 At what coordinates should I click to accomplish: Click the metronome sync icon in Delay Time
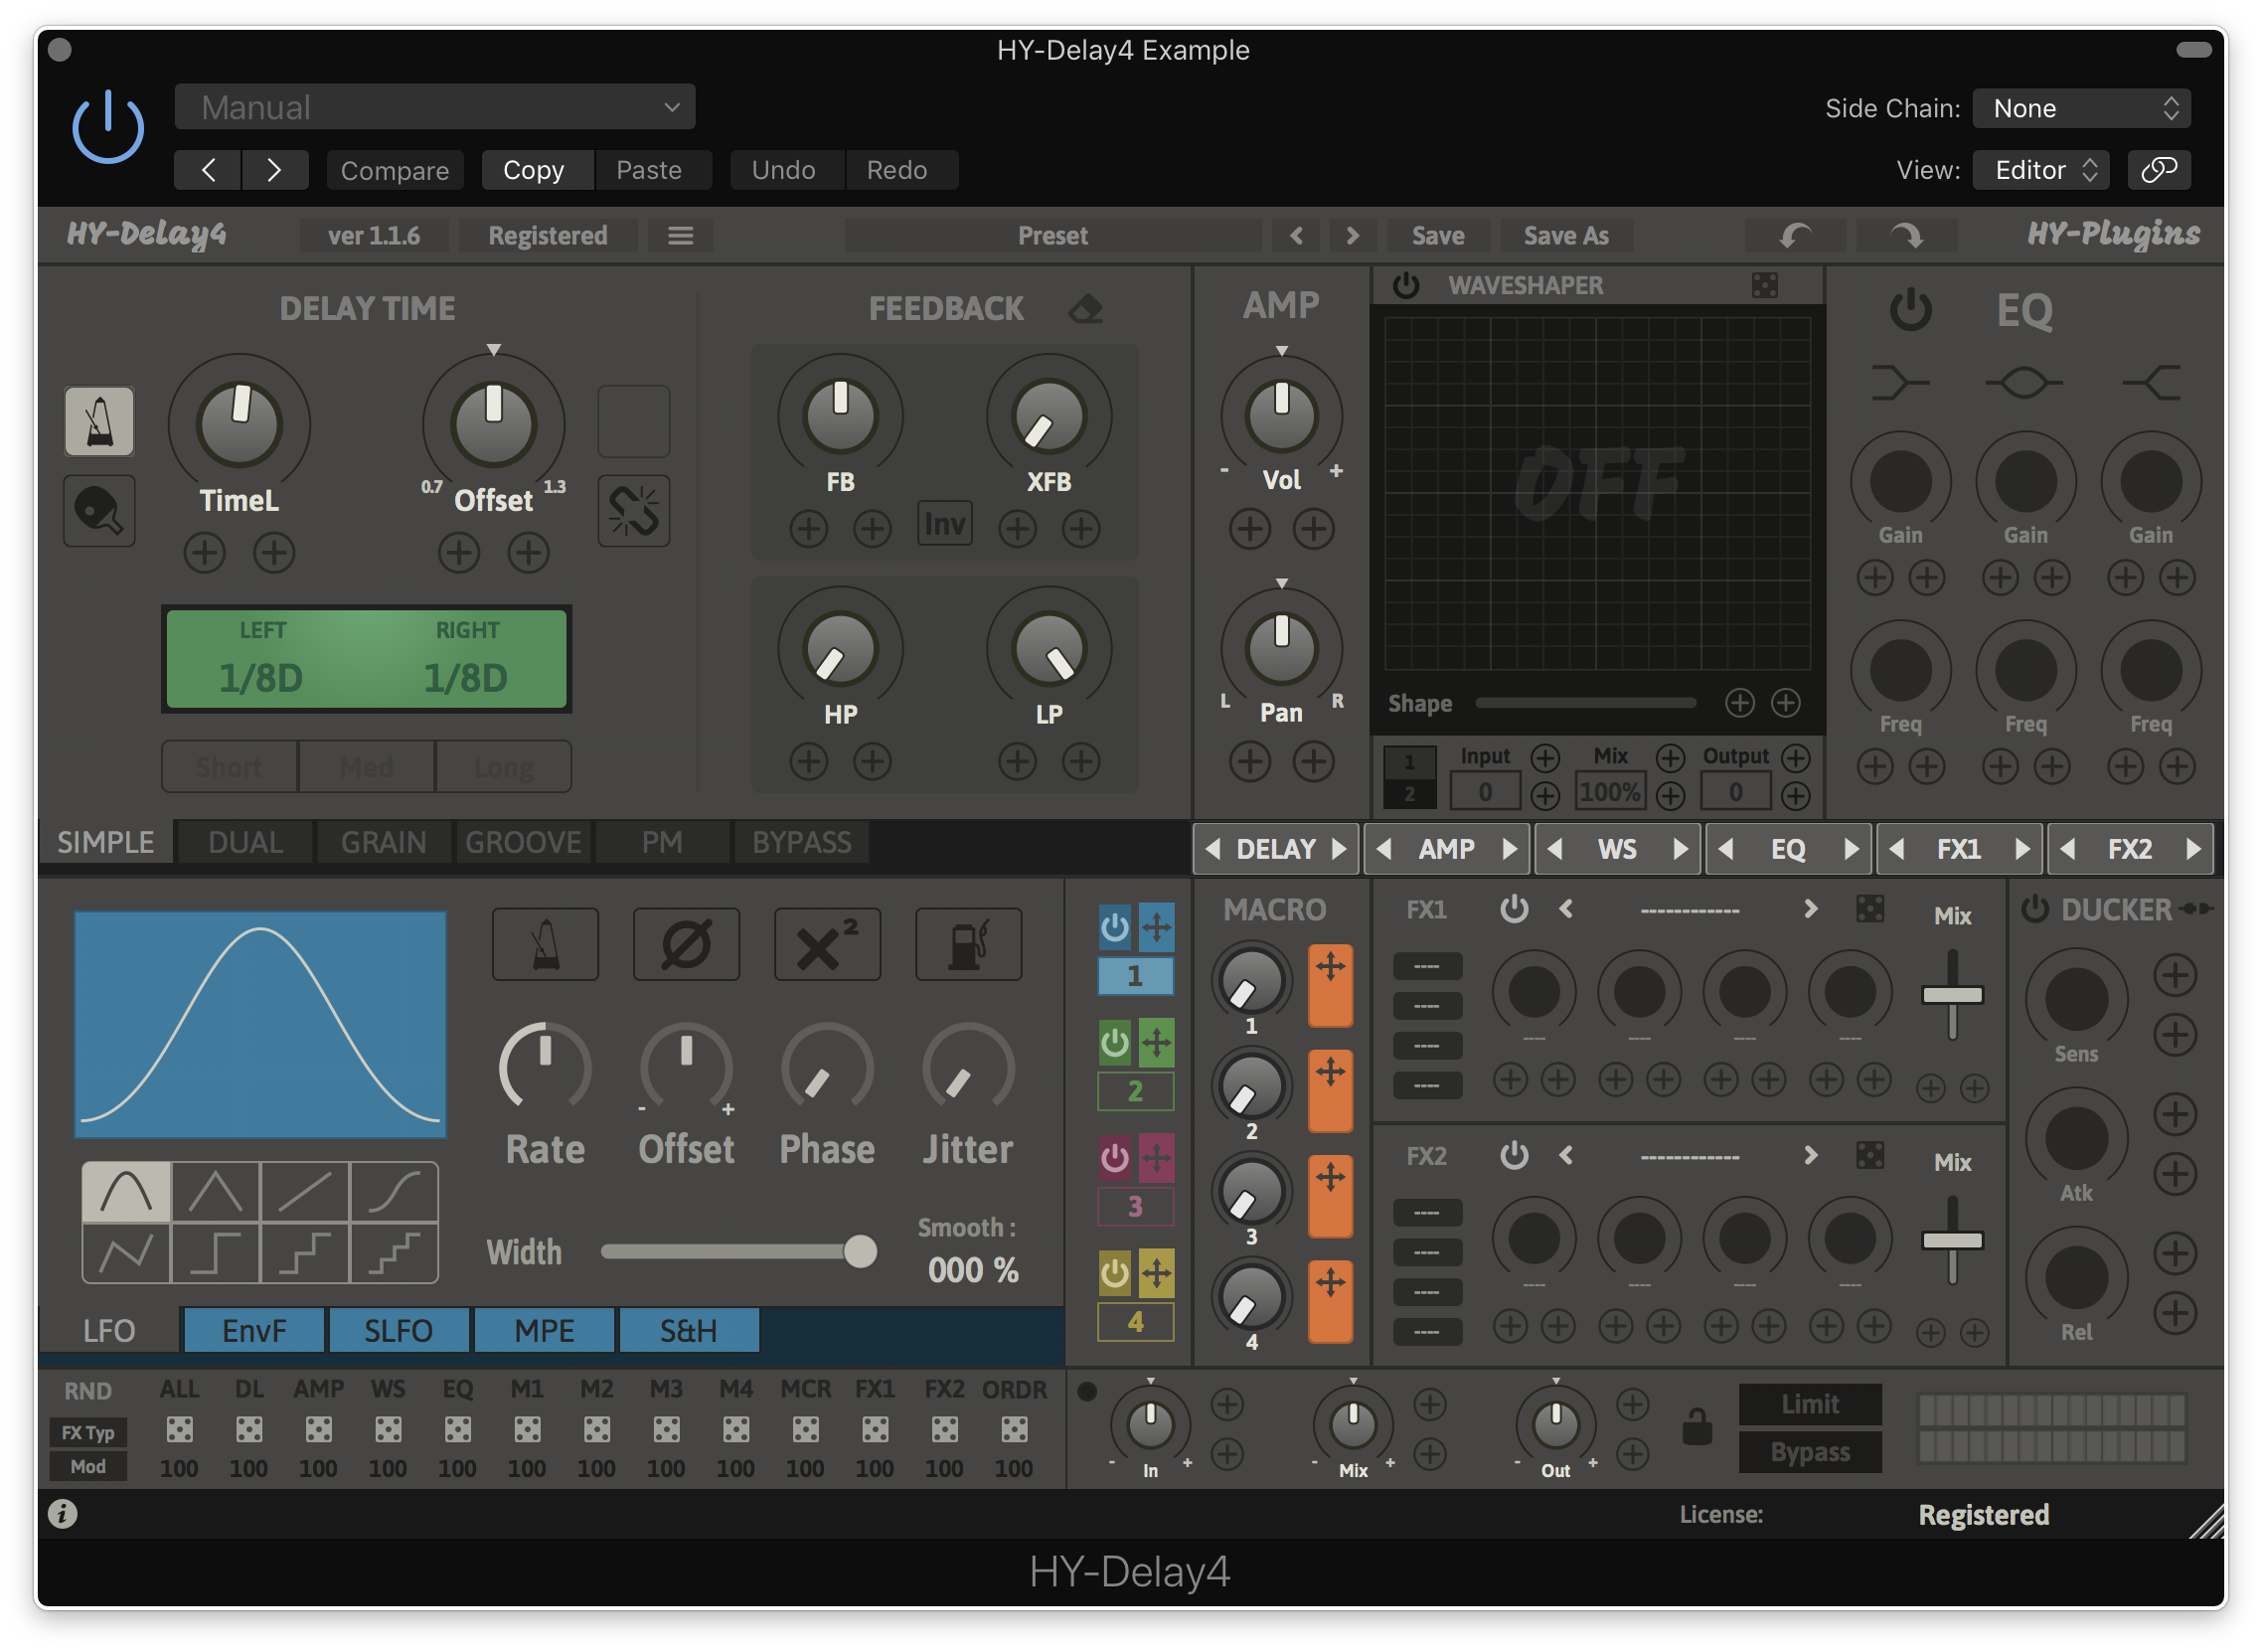(99, 422)
